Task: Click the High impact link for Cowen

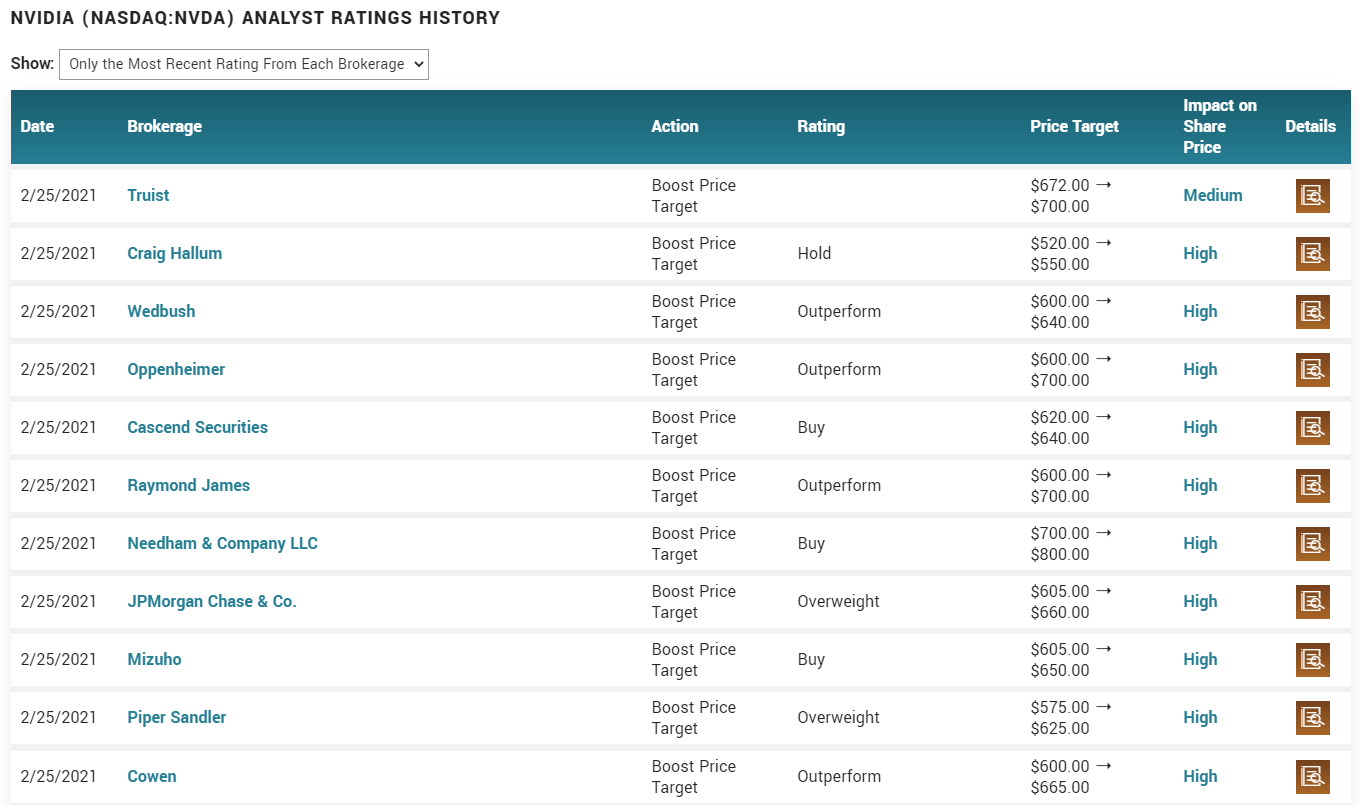Action: pos(1200,776)
